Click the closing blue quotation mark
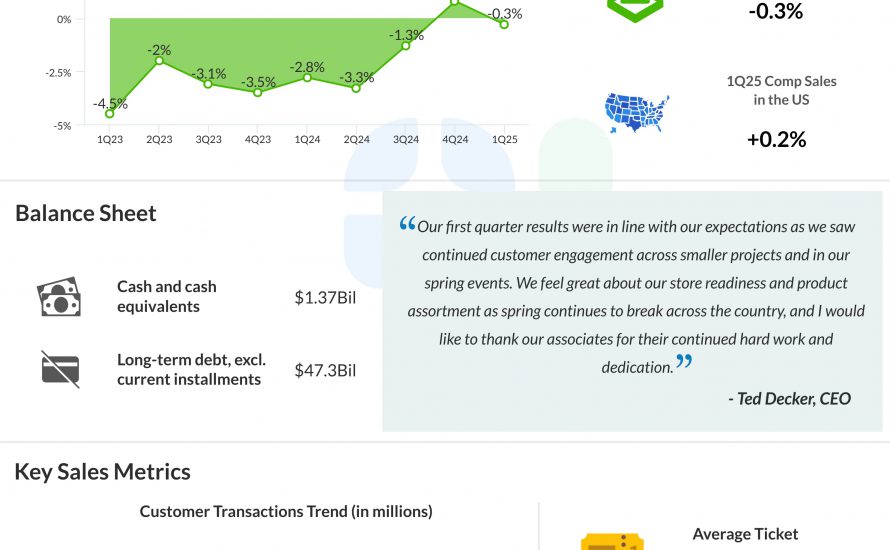 tap(684, 362)
